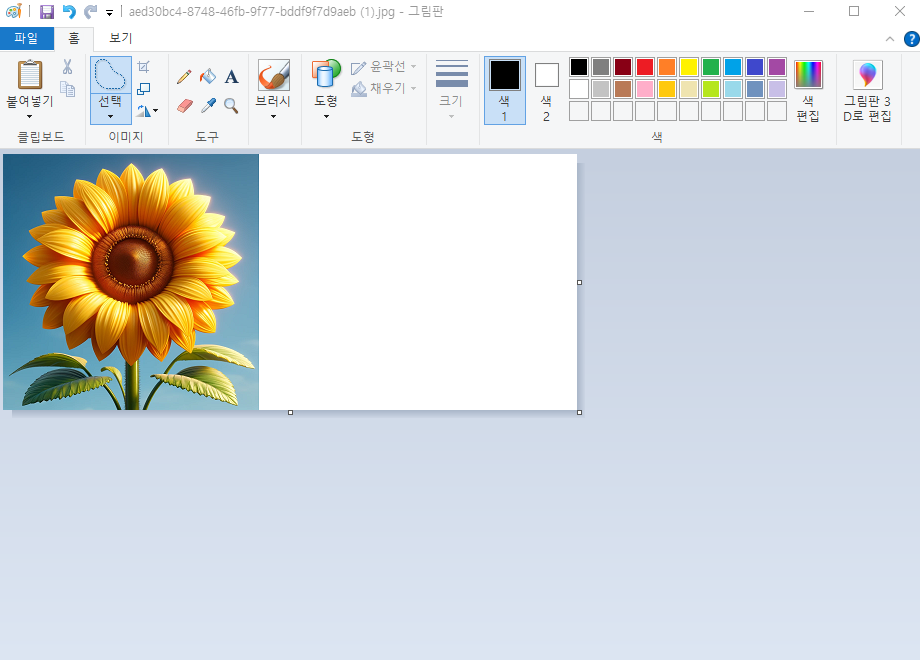The height and width of the screenshot is (660, 920).
Task: Select the Eraser tool
Action: 184,106
